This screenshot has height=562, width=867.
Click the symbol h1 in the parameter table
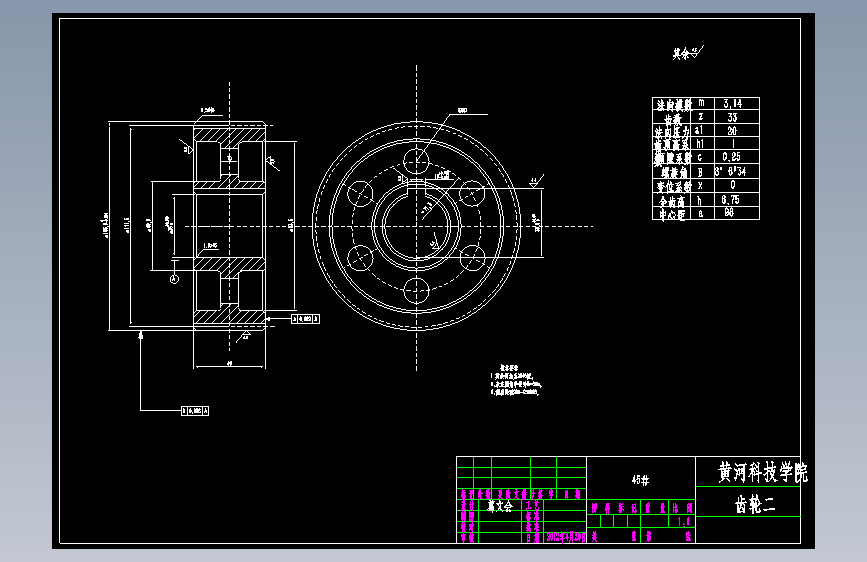tap(700, 144)
